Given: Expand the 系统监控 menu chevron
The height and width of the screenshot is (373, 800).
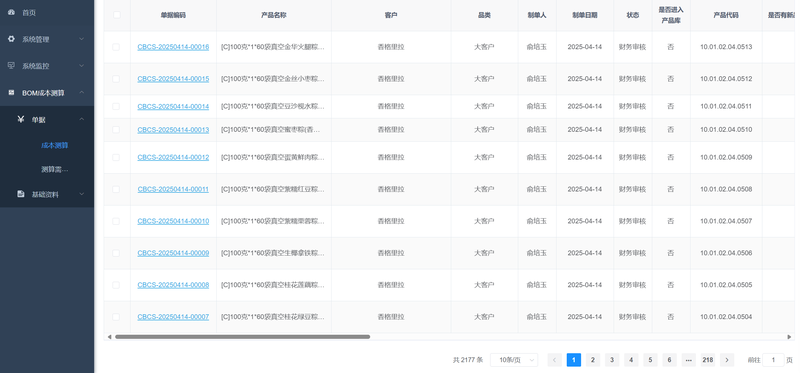Looking at the screenshot, I should click(x=82, y=65).
